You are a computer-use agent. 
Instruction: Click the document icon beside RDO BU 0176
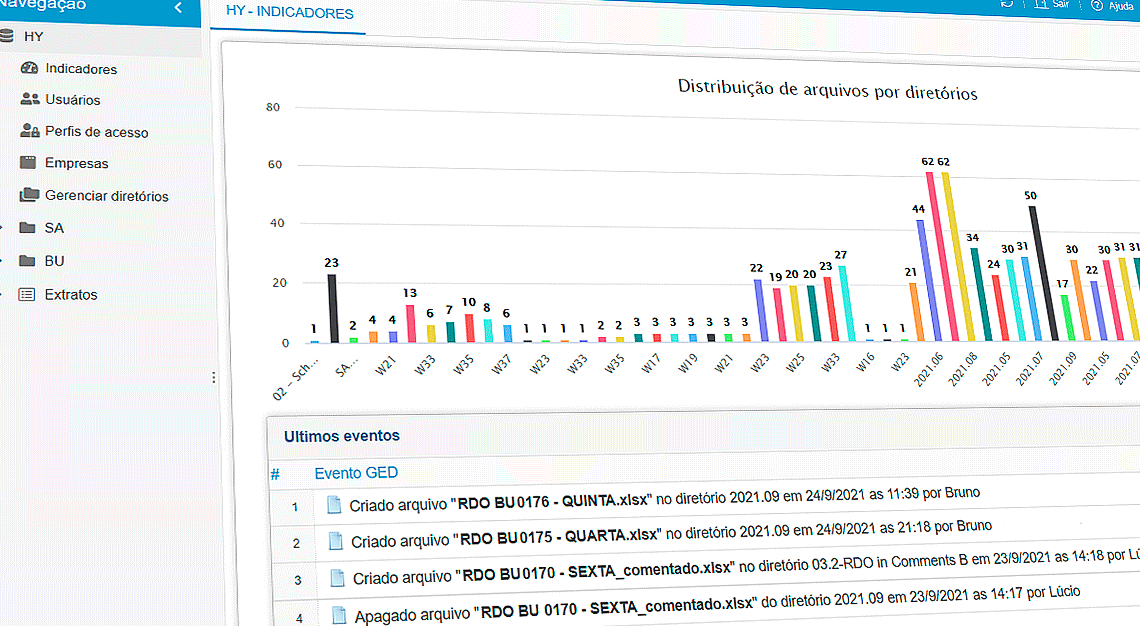pyautogui.click(x=334, y=505)
